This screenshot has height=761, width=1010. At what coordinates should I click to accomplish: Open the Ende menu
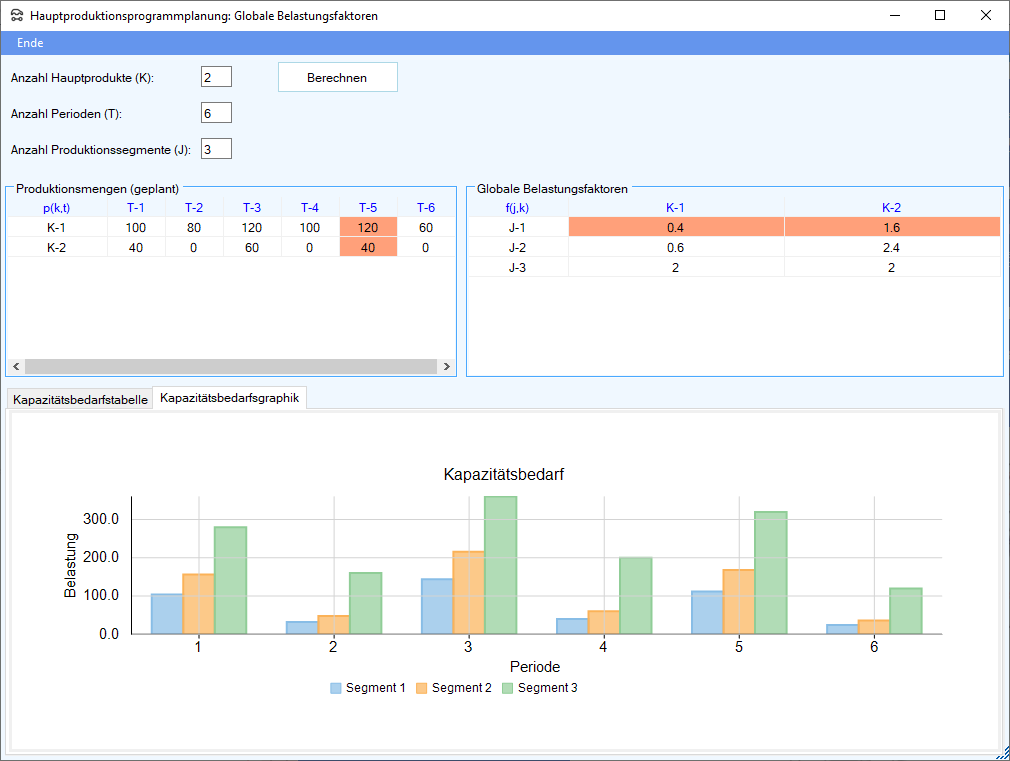click(30, 43)
